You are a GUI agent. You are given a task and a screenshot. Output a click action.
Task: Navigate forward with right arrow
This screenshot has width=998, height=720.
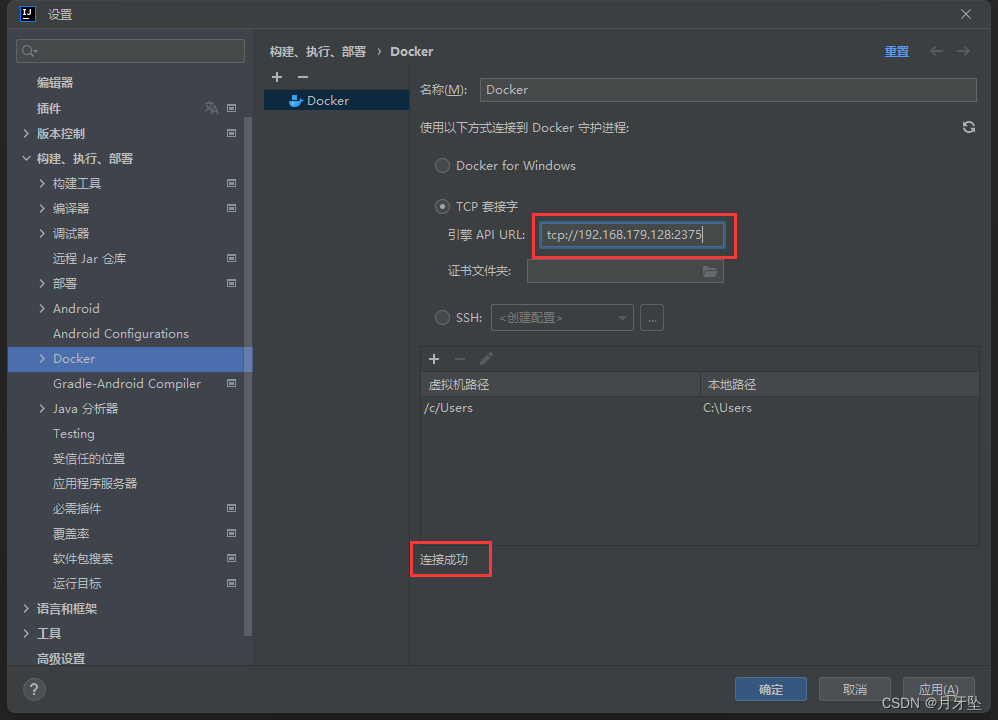tap(964, 51)
